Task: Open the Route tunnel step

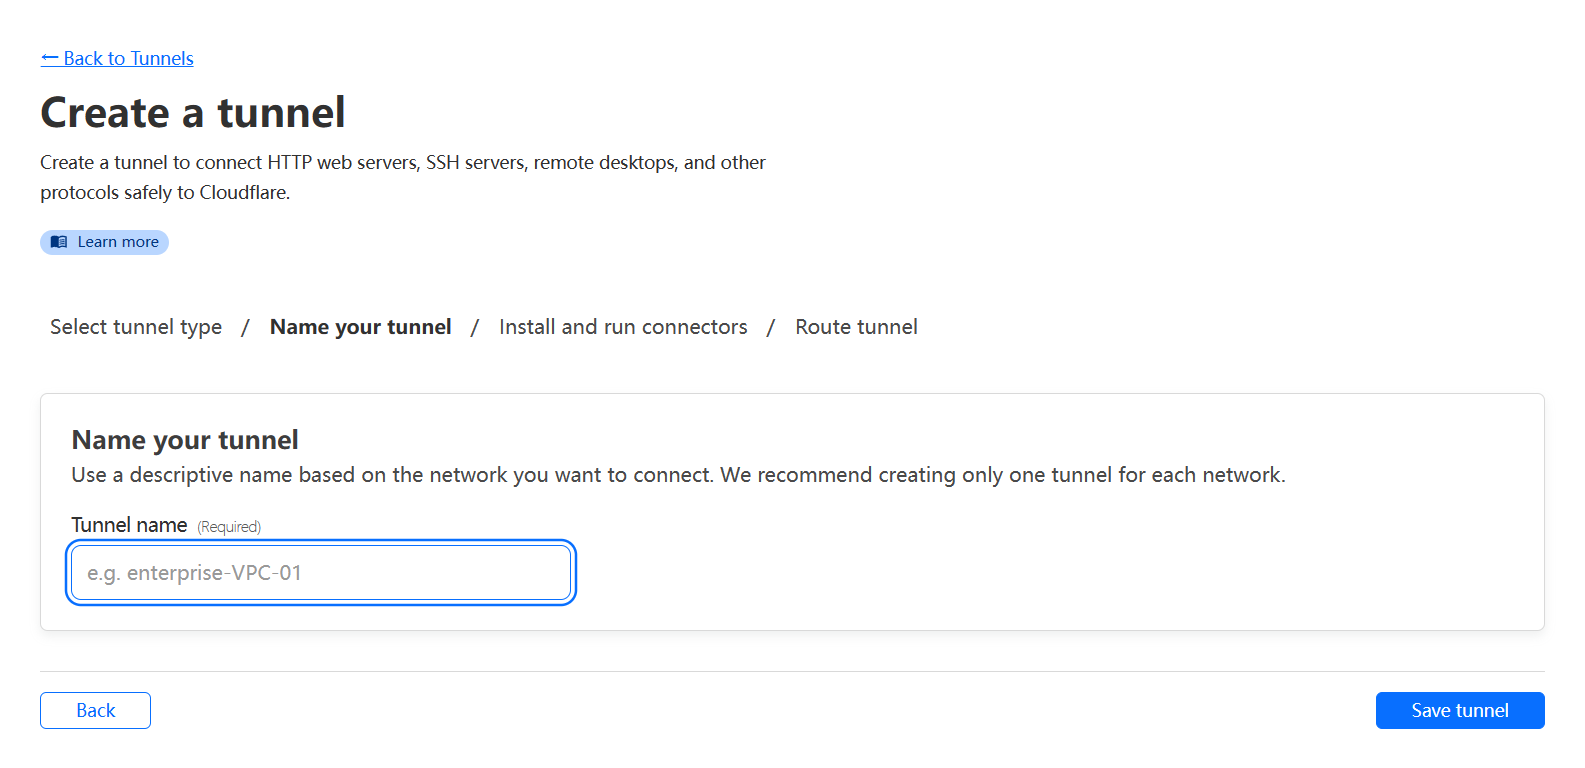Action: [x=856, y=327]
